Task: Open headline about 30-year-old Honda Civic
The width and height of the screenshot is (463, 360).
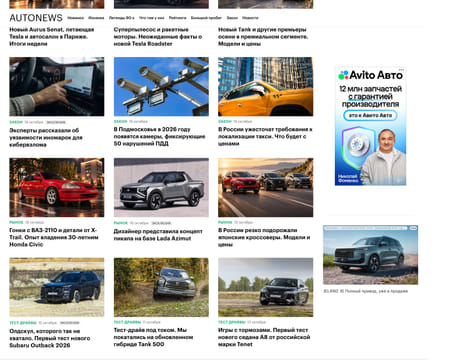Action: pos(54,237)
